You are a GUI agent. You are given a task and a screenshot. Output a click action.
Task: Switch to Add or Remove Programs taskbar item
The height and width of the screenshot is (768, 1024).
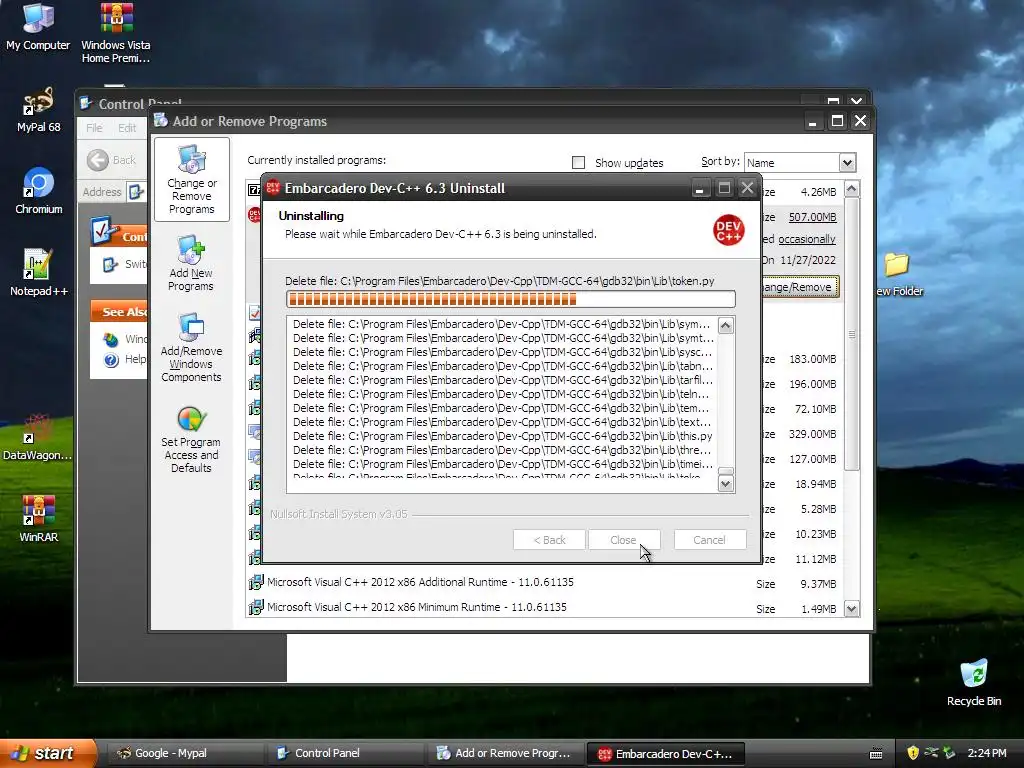505,753
